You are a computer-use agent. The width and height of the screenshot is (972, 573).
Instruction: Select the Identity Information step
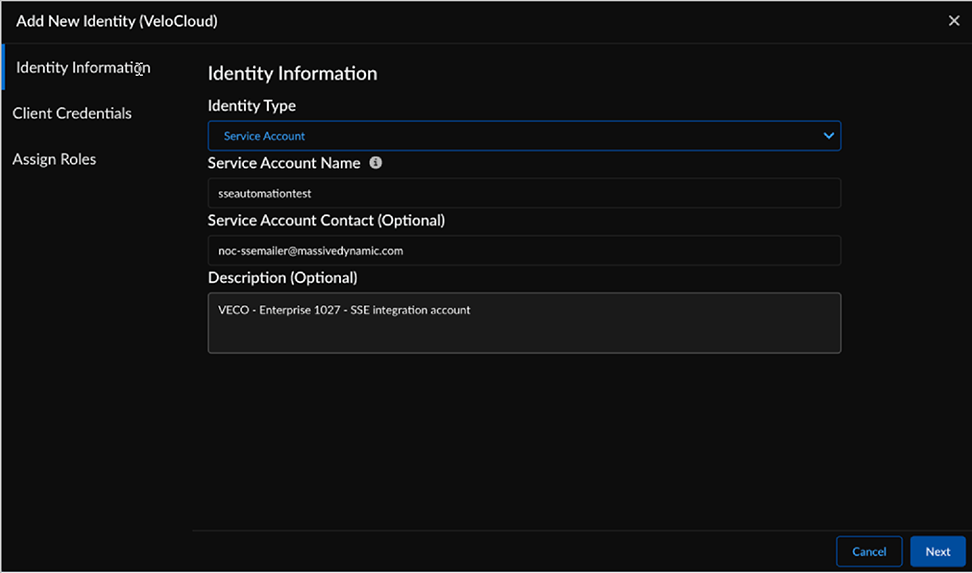pyautogui.click(x=83, y=68)
